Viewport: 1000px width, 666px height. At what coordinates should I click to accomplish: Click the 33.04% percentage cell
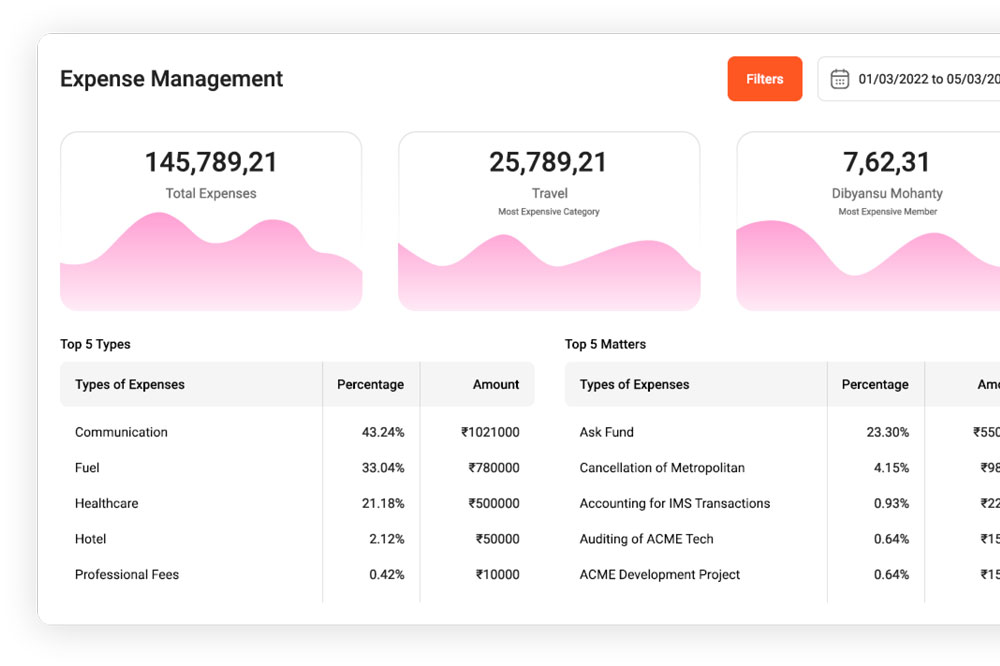point(383,468)
